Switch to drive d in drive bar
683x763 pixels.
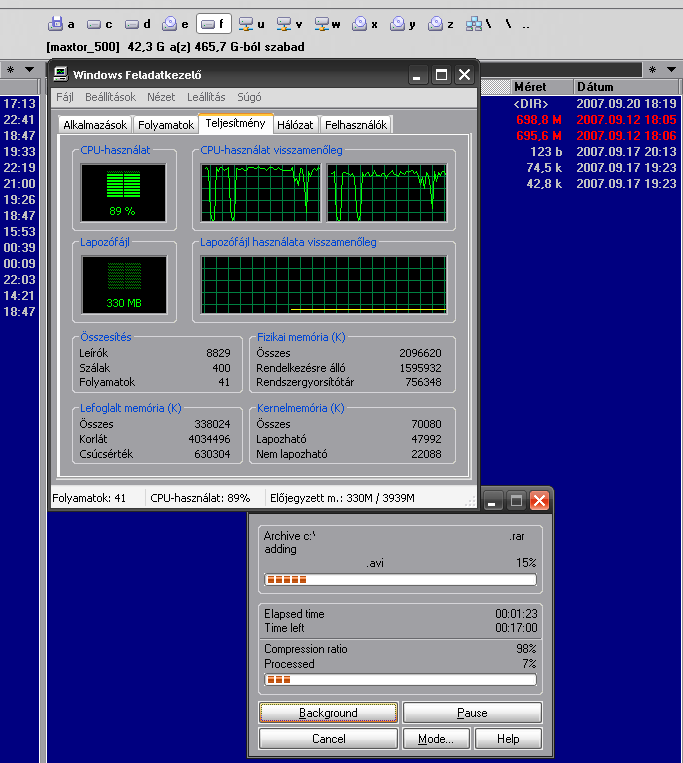tap(138, 23)
